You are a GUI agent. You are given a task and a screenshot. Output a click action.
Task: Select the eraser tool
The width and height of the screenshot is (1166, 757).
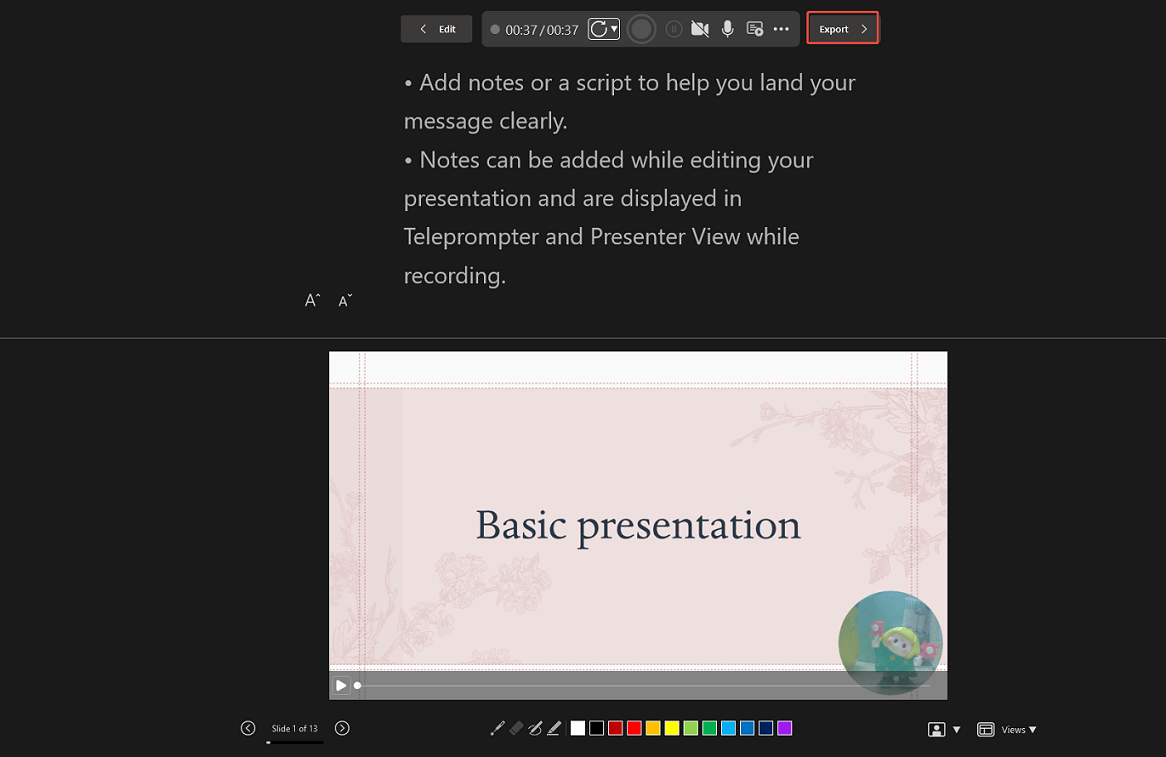point(516,728)
